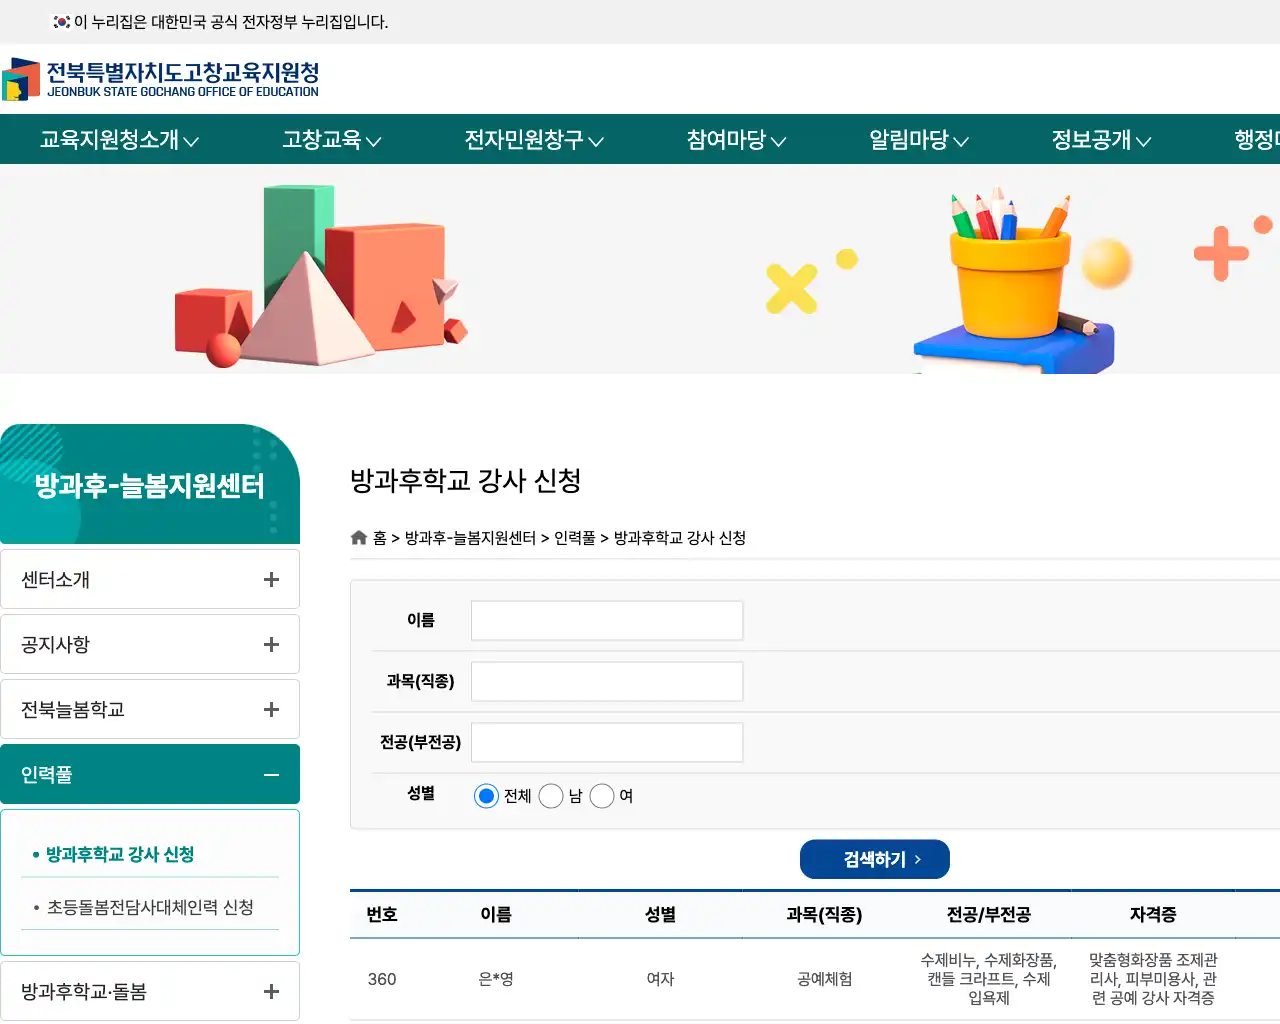Click the minus icon on 인력풀 section
The image size is (1280, 1024).
271,773
